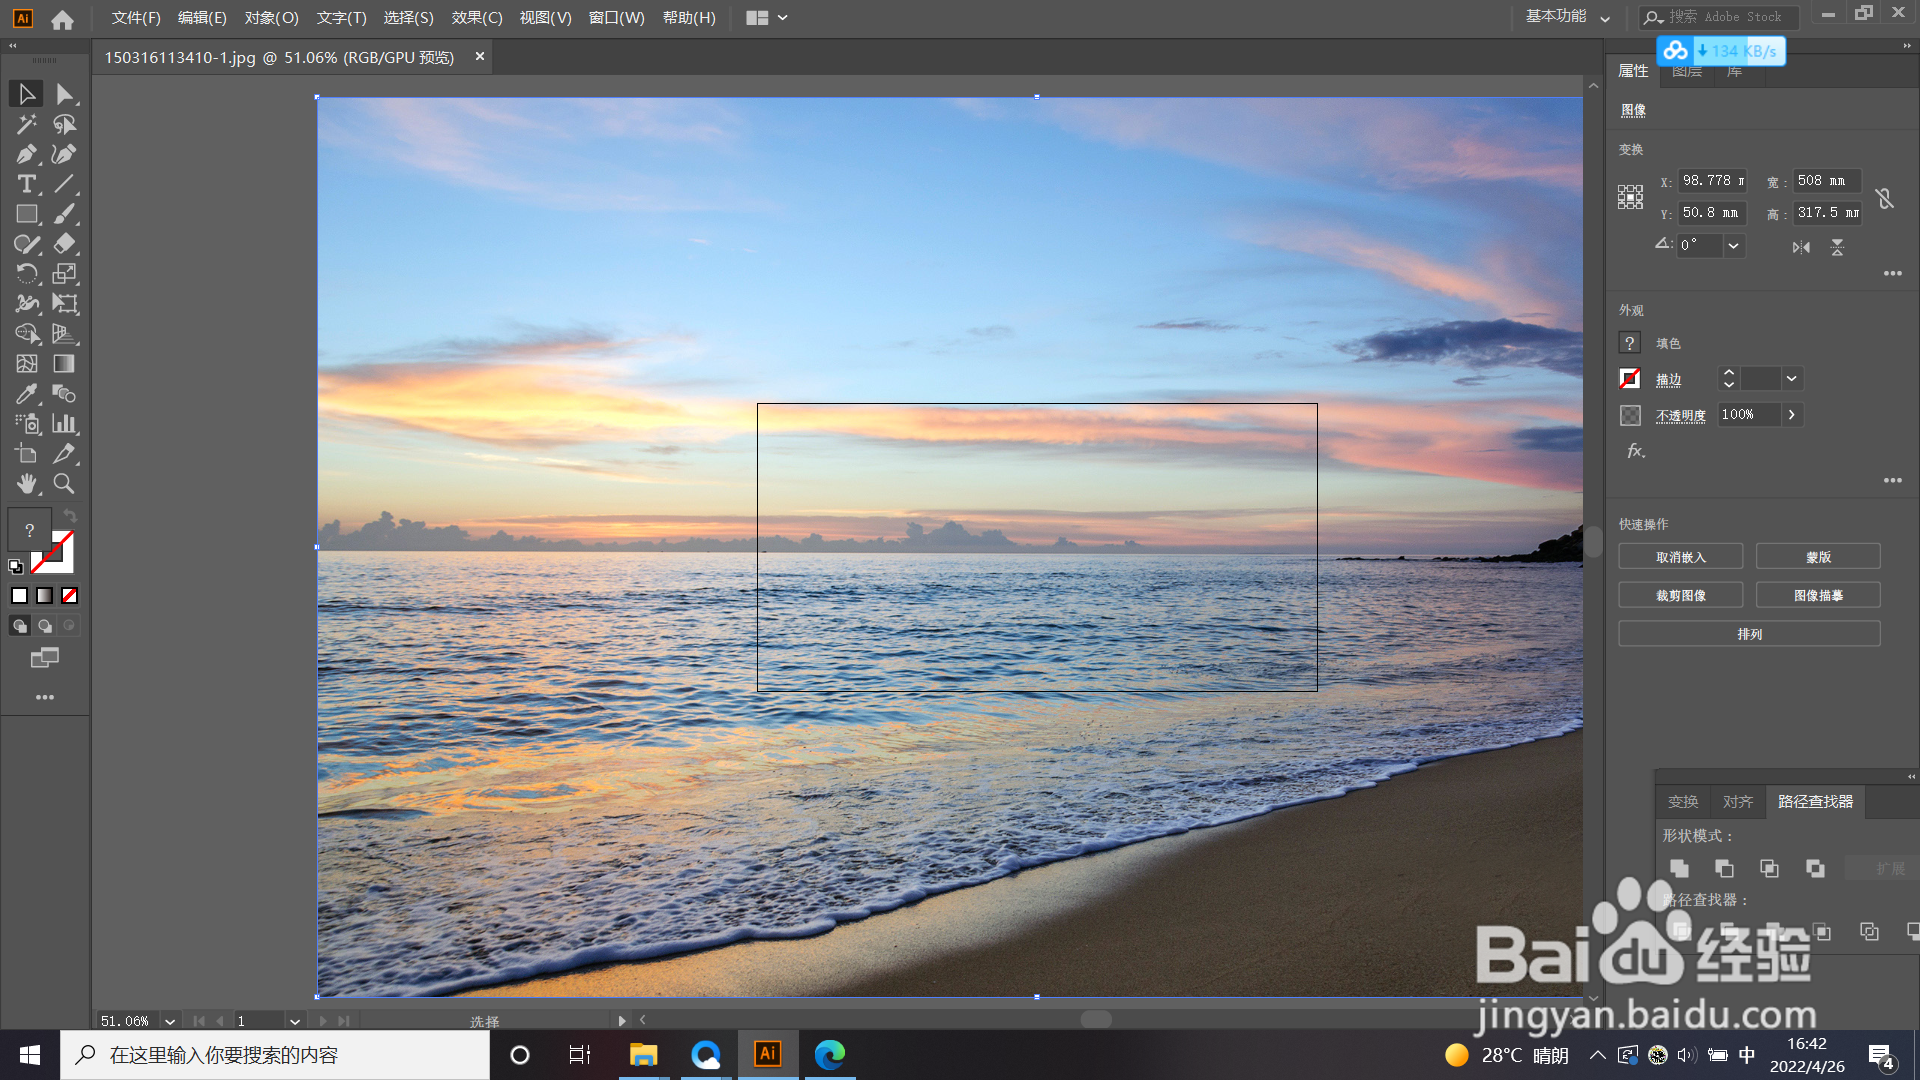This screenshot has height=1080, width=1920.
Task: Open the 效果(C) menu
Action: pyautogui.click(x=476, y=18)
